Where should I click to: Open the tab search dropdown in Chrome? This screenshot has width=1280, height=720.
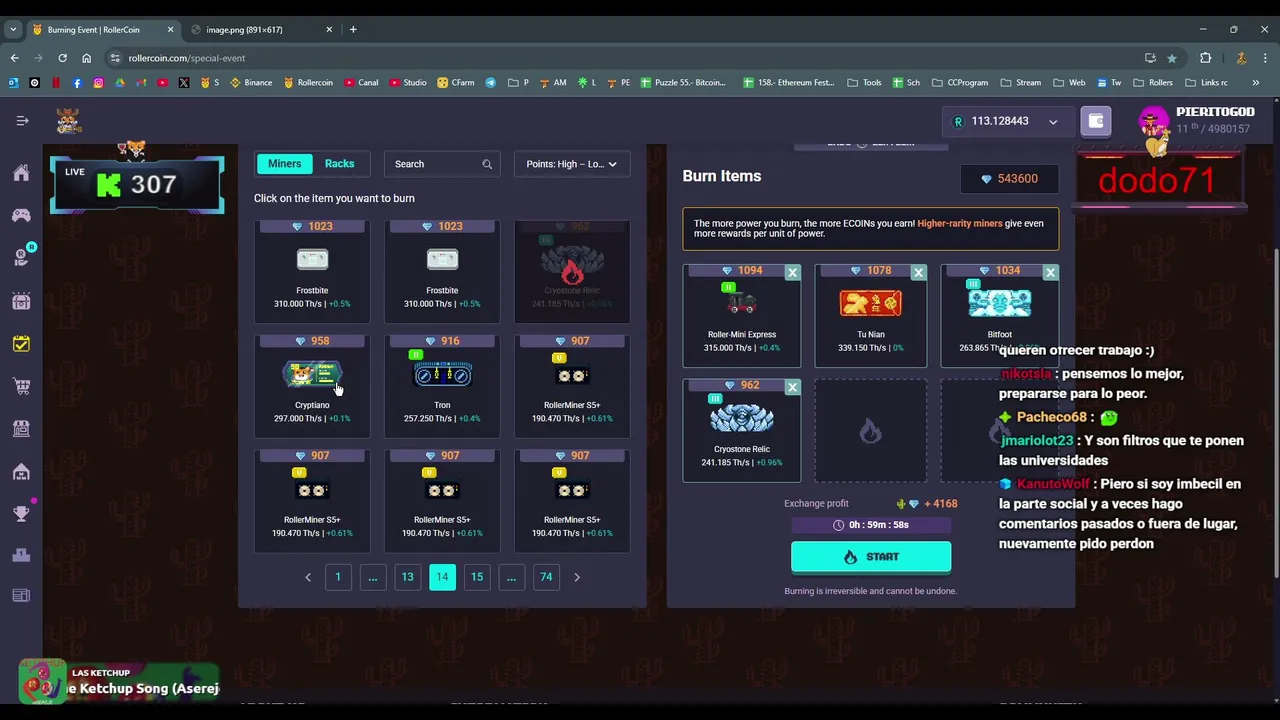coord(13,29)
